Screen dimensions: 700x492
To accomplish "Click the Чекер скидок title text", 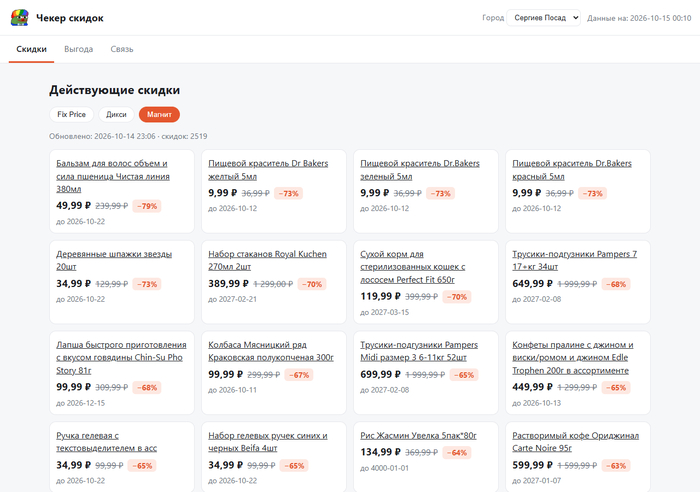I will click(70, 18).
